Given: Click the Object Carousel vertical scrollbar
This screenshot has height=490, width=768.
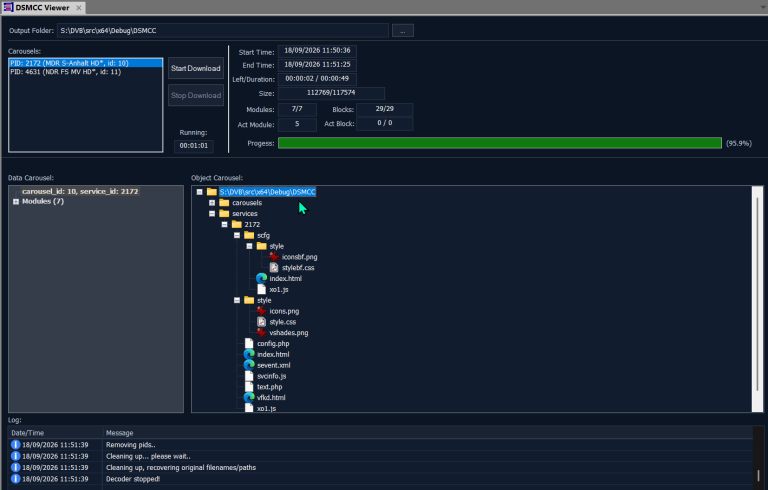Looking at the screenshot, I should click(757, 299).
